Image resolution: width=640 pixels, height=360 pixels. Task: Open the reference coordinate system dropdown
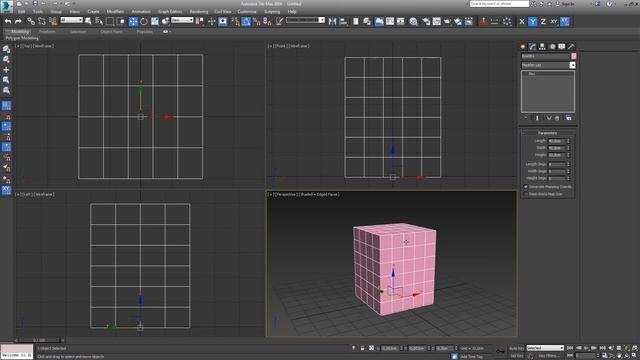[x=182, y=20]
